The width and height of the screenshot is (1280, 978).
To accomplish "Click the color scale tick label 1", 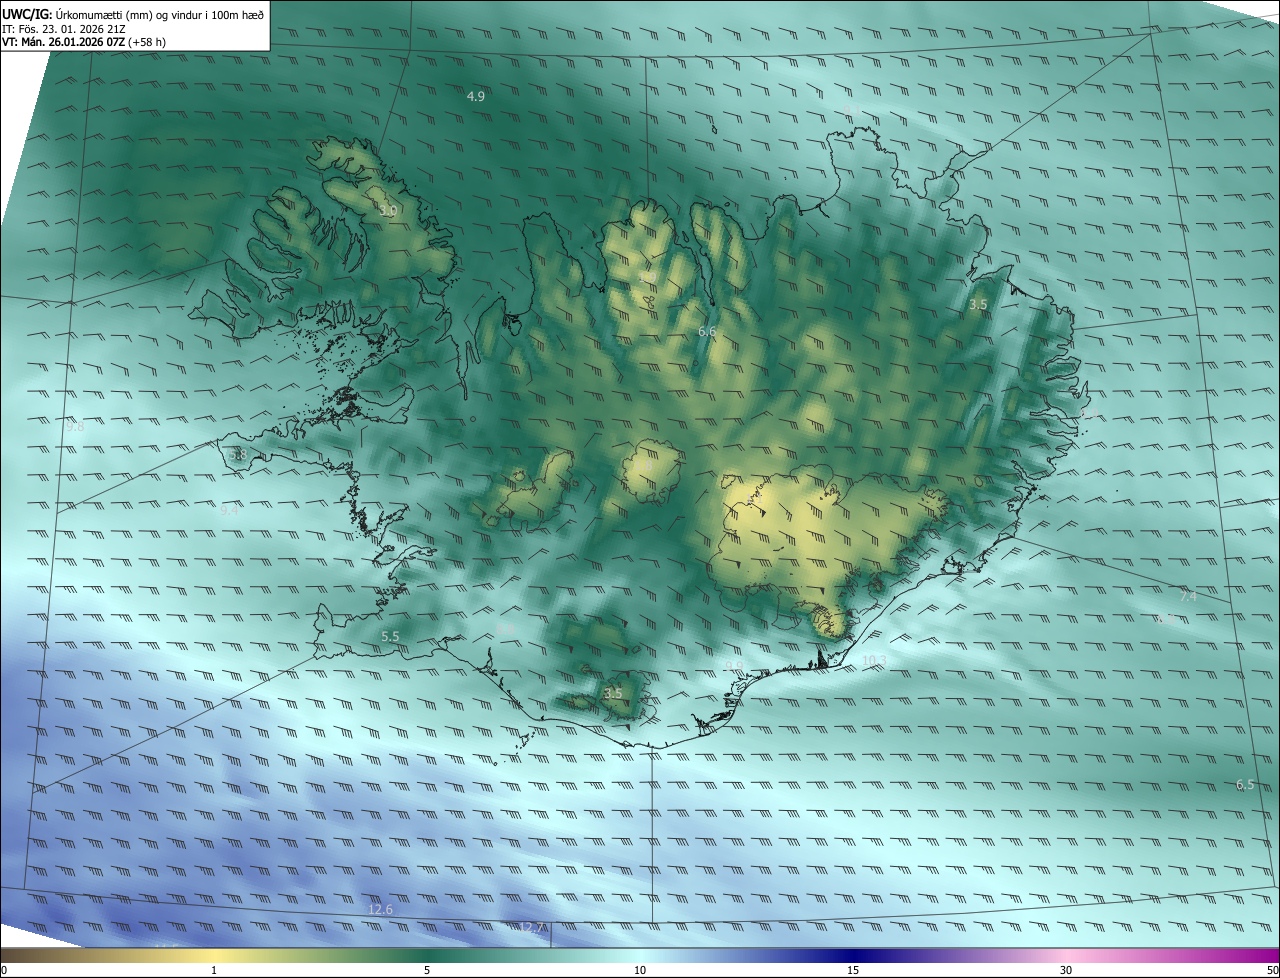I will tap(214, 970).
